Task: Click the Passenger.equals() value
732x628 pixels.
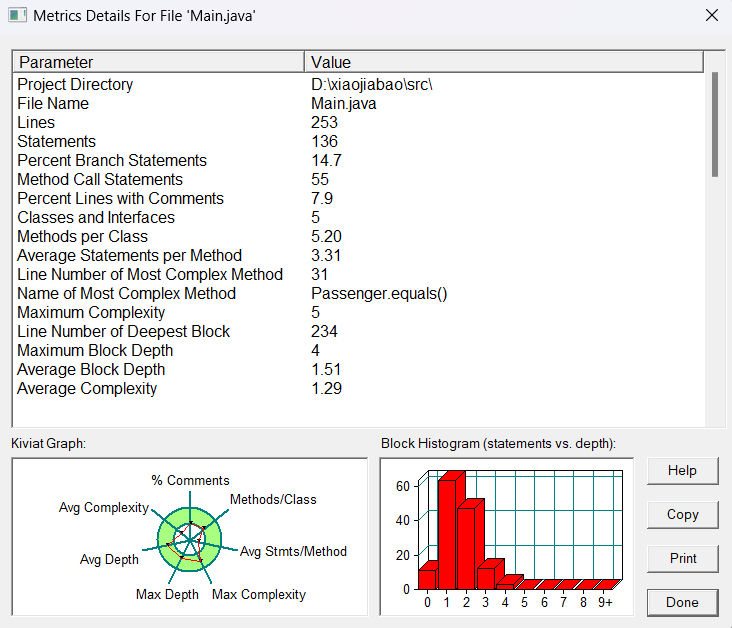Action: pos(379,294)
